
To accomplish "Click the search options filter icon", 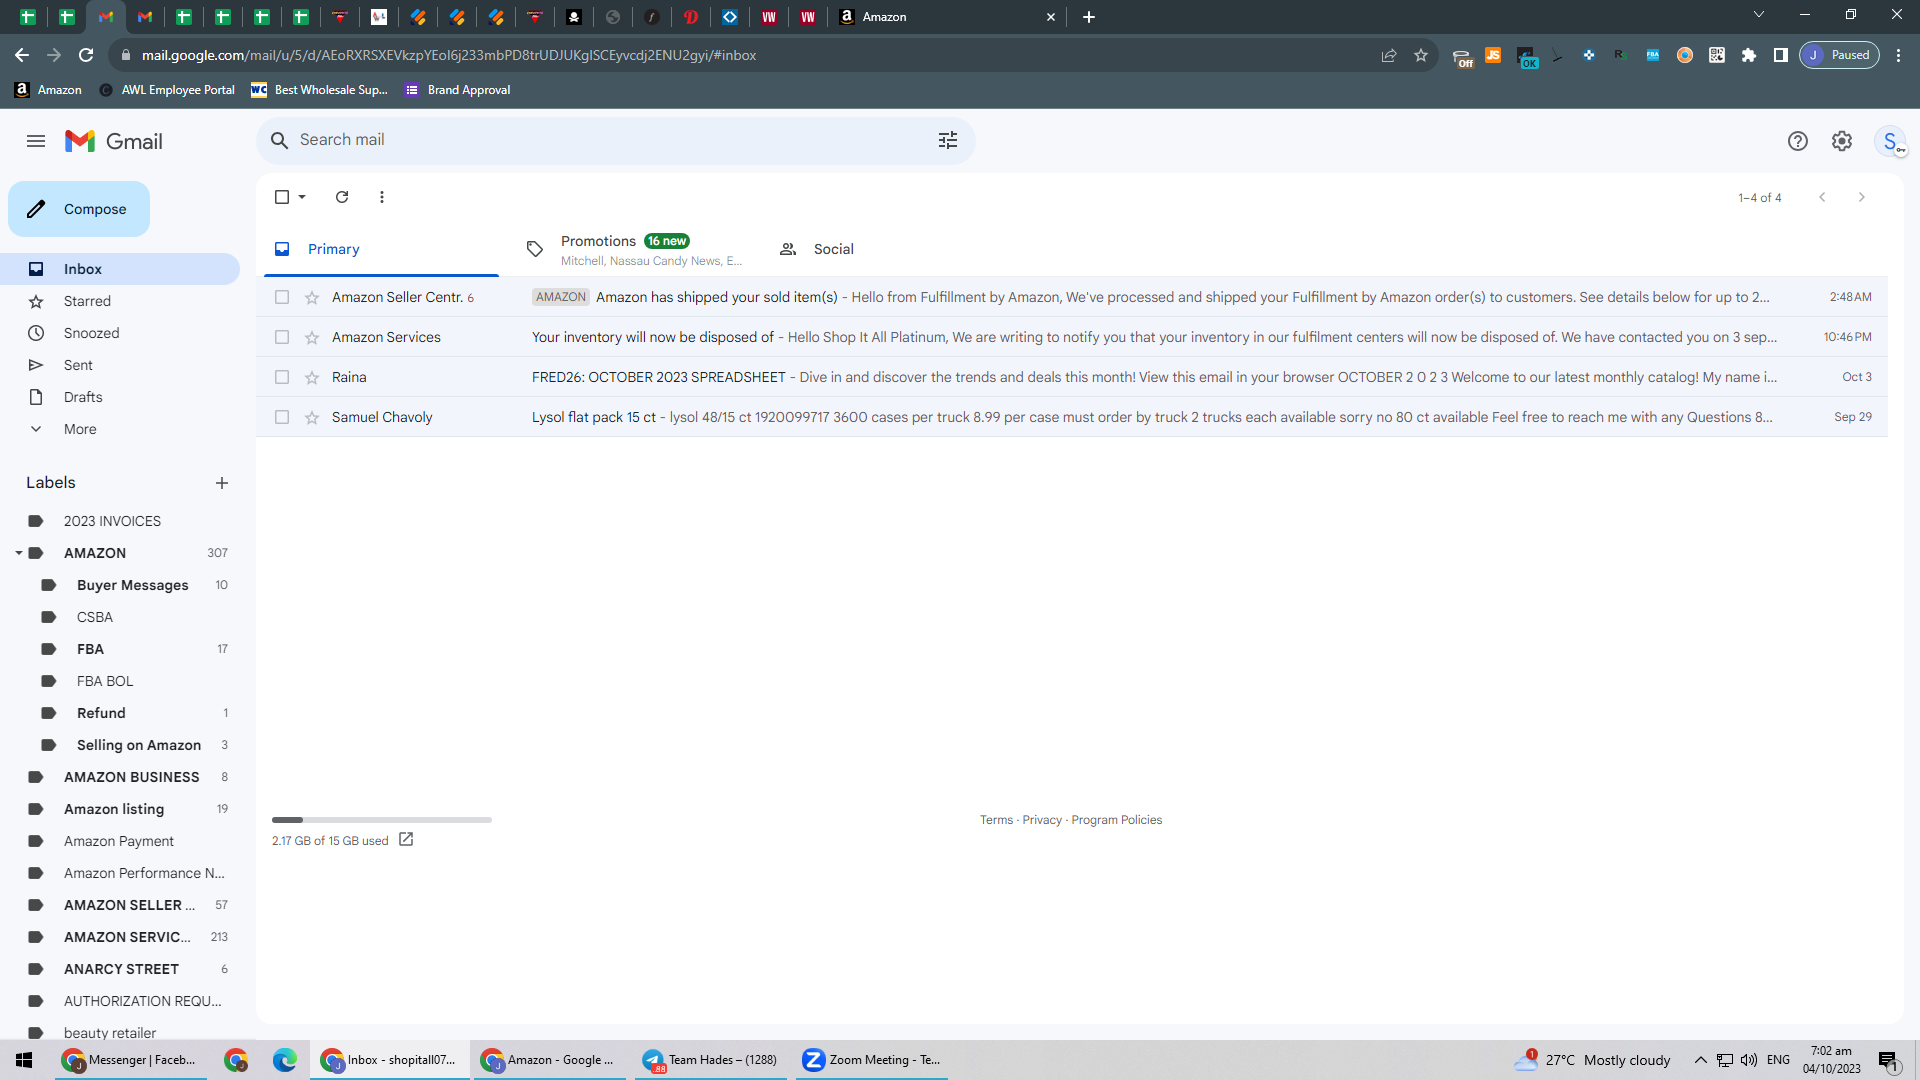I will [948, 140].
